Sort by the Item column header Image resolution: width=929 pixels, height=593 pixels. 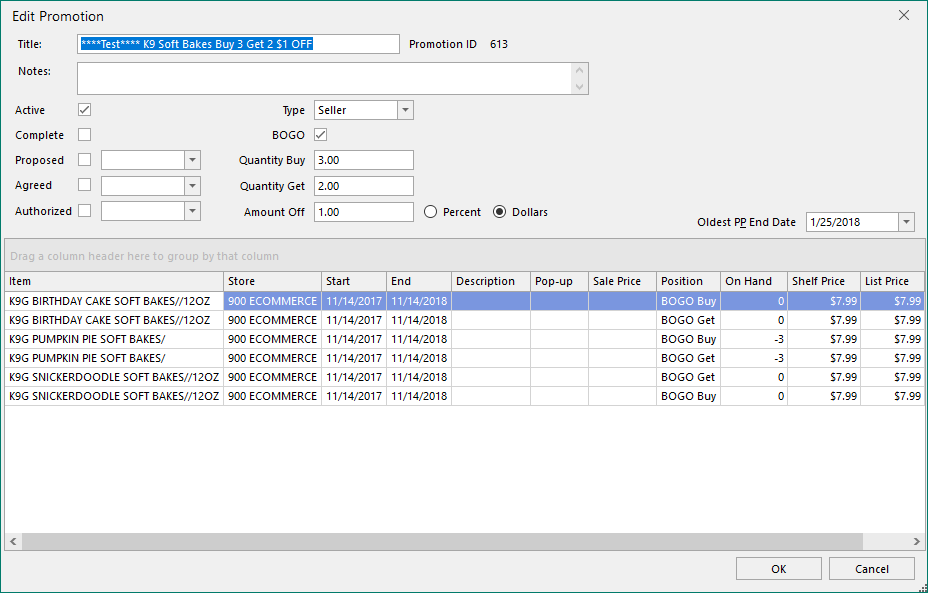(114, 281)
